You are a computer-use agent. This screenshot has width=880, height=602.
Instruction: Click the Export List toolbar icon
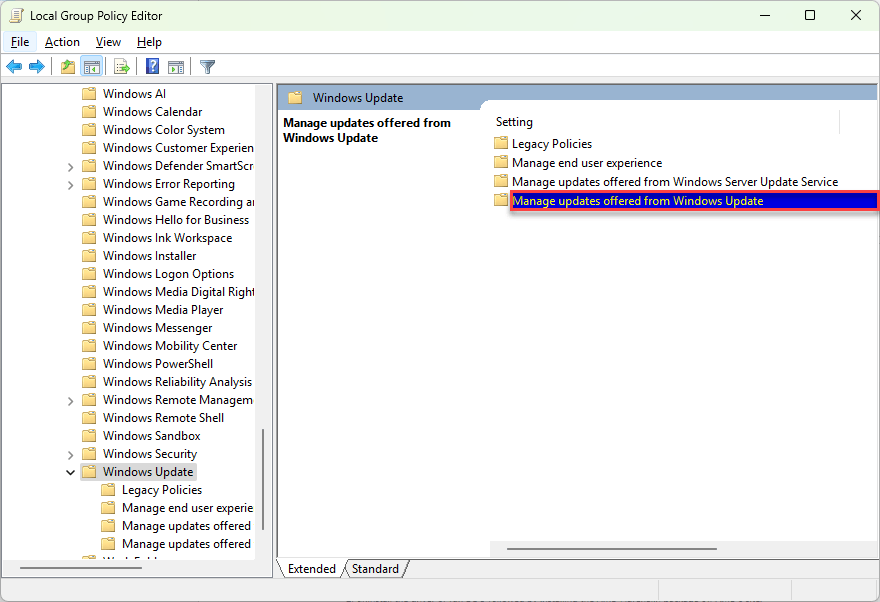(x=122, y=67)
